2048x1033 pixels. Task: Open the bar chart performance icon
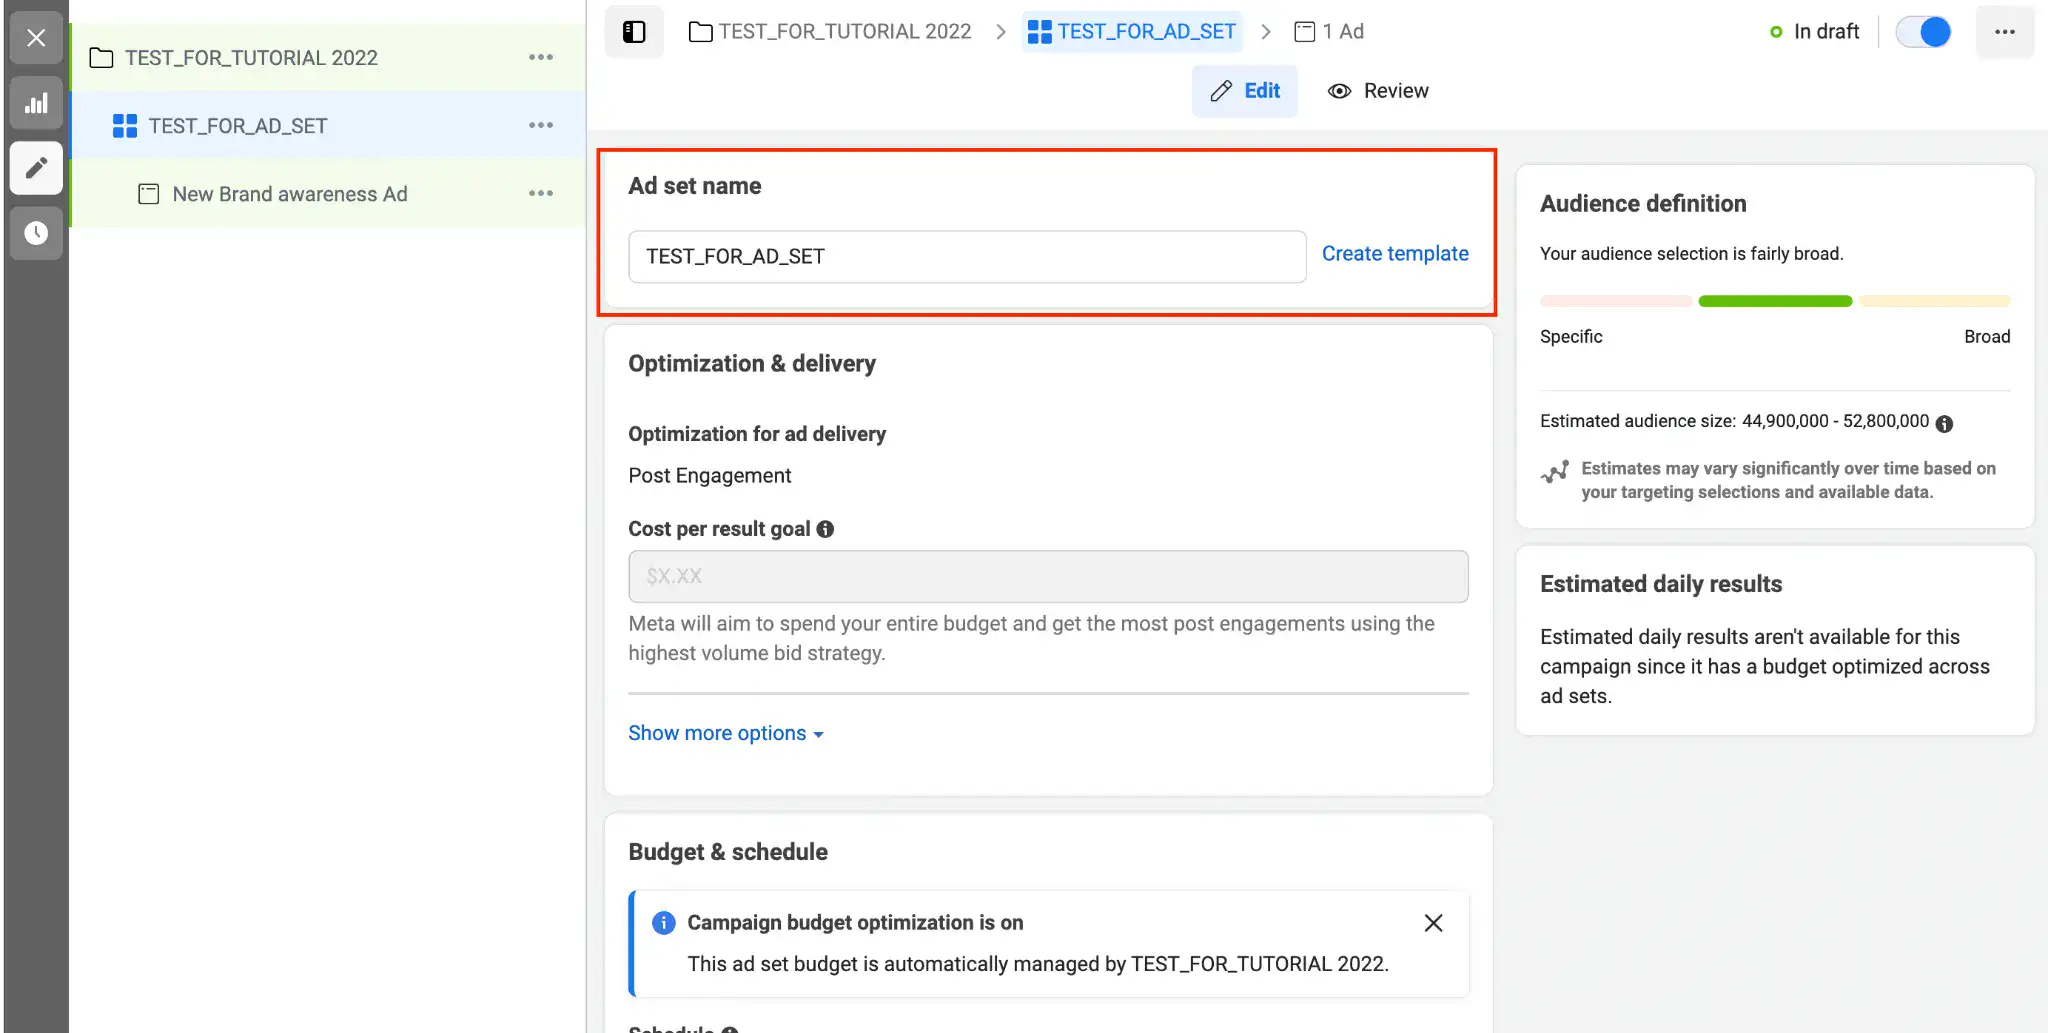(36, 103)
